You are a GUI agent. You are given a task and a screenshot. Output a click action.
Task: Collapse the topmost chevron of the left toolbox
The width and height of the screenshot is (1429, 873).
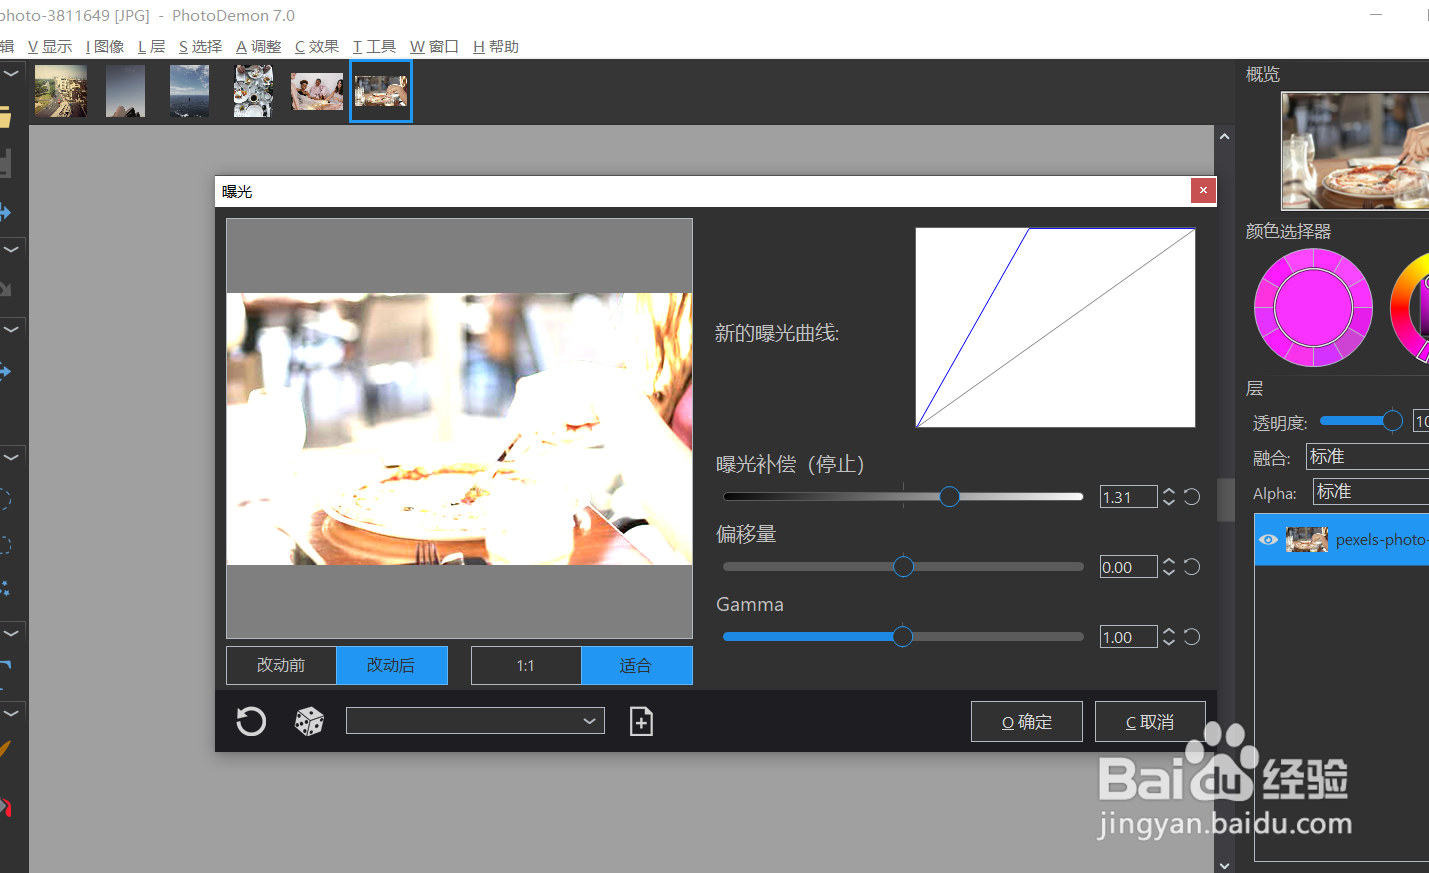tap(10, 73)
